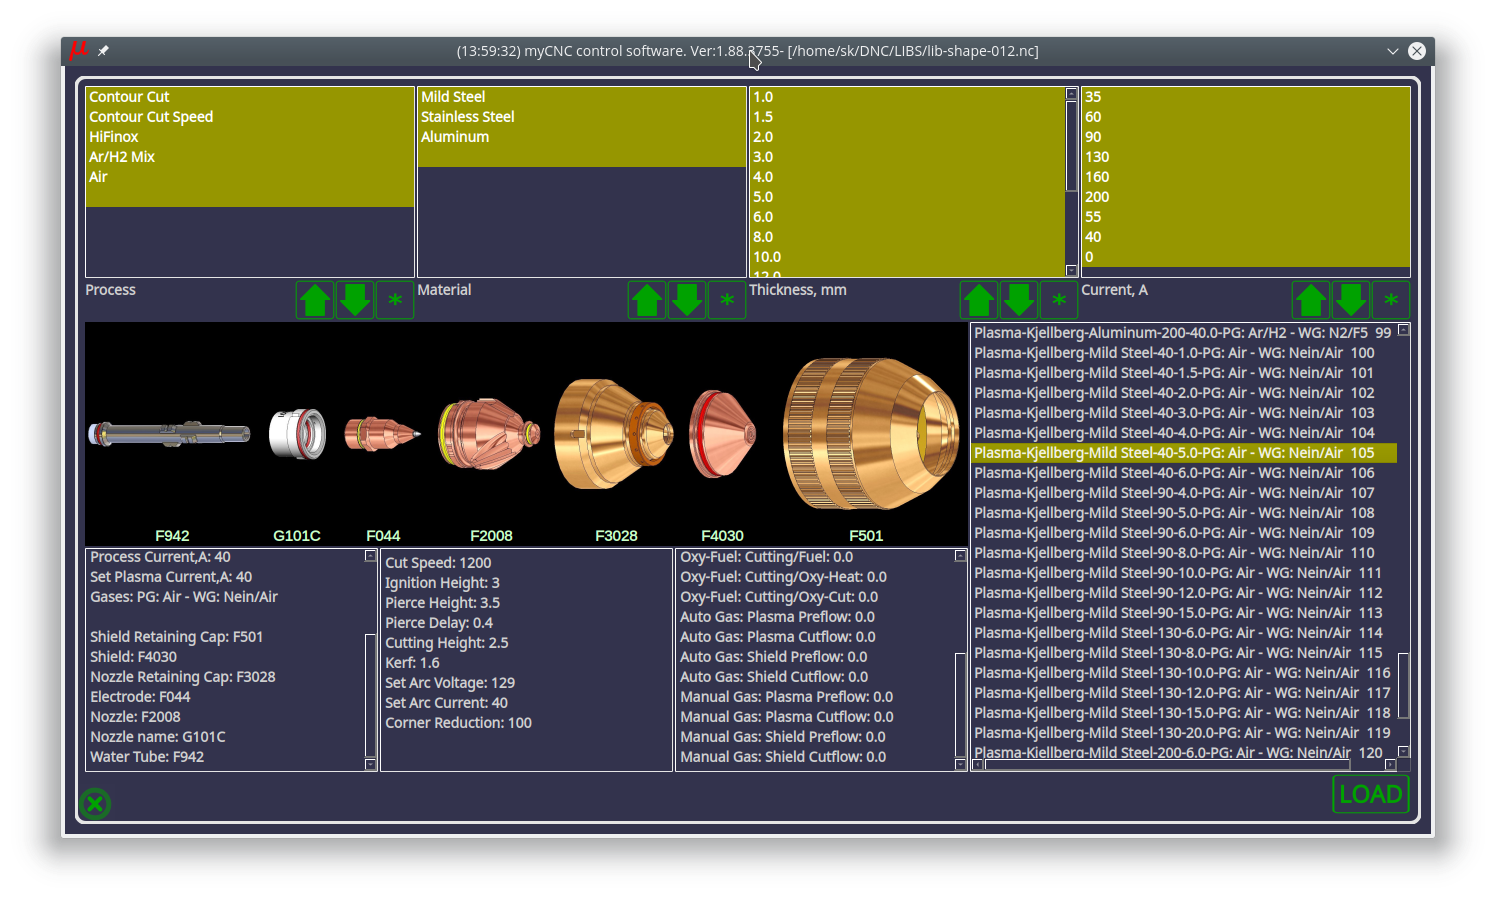
Task: Click the process details panel scrollbar
Action: pos(370,695)
